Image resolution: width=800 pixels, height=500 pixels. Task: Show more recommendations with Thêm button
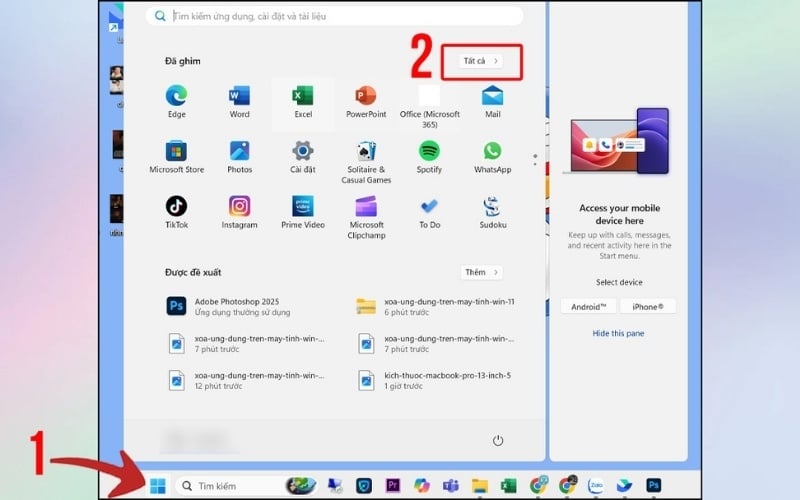click(x=482, y=272)
